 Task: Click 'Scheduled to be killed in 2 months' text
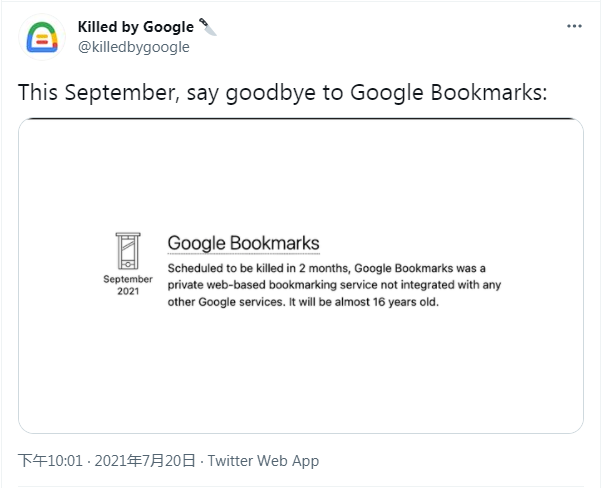point(260,270)
